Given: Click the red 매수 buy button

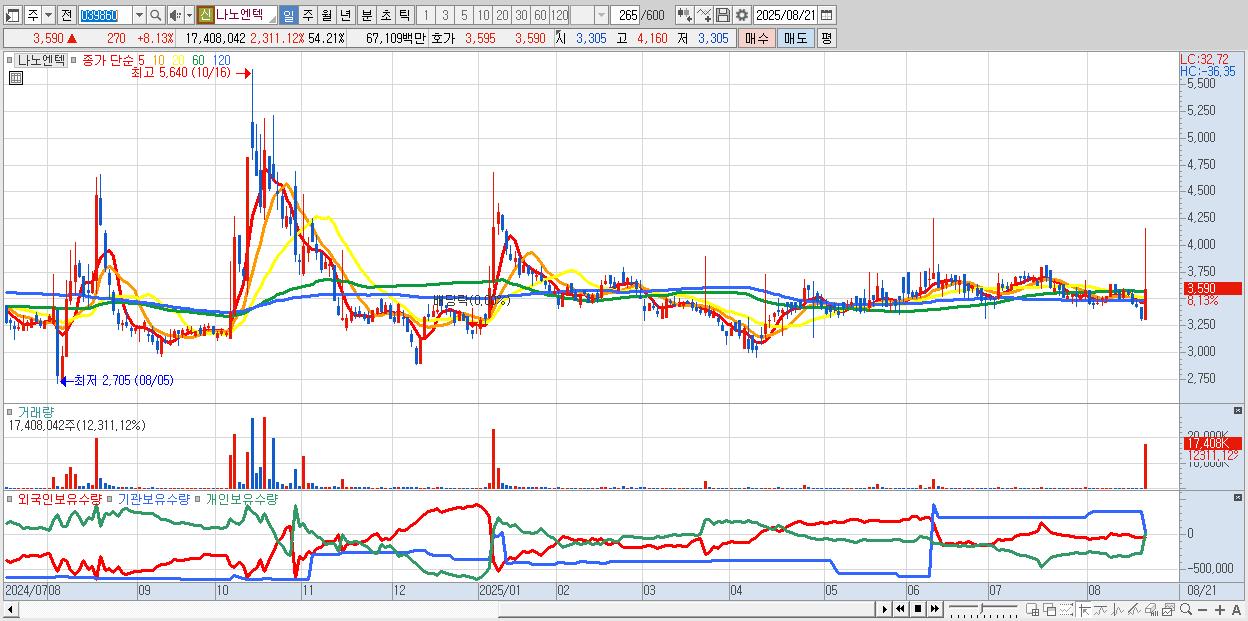Looking at the screenshot, I should (756, 38).
